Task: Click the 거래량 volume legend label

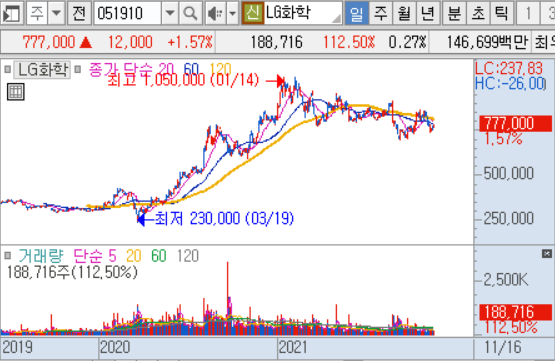Action: 41,256
